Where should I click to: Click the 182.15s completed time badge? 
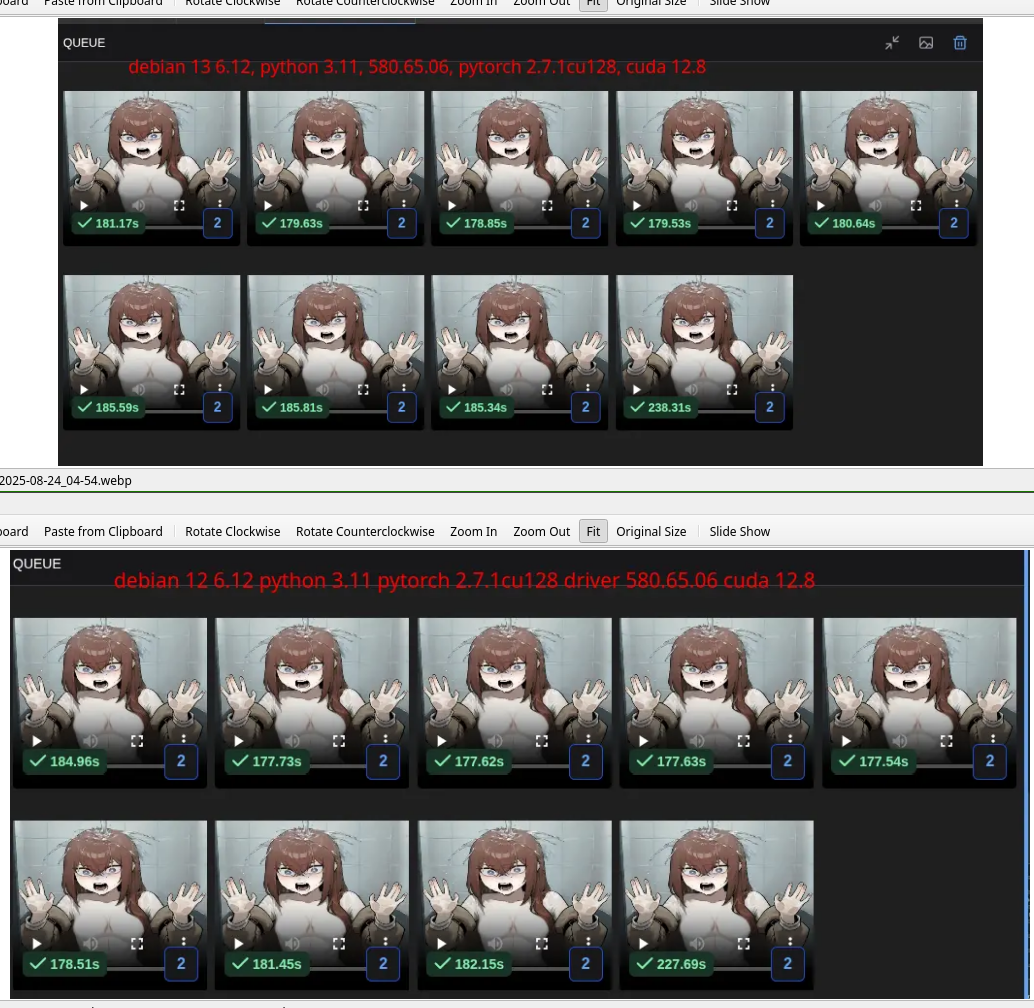point(470,964)
